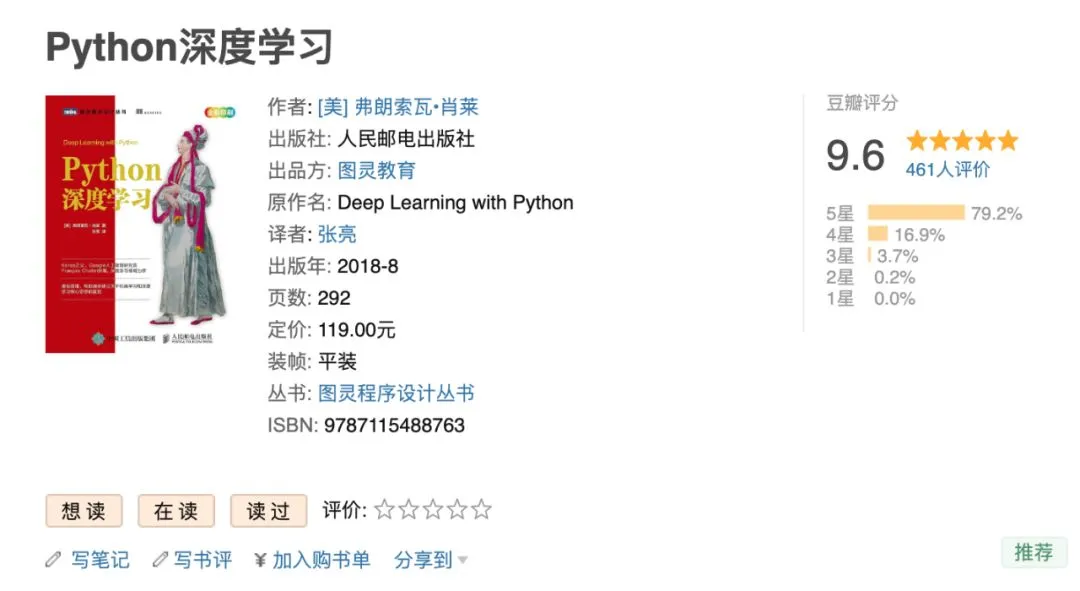Click the 0.2% percentage for 2星
The width and height of the screenshot is (1080, 591).
(x=895, y=278)
